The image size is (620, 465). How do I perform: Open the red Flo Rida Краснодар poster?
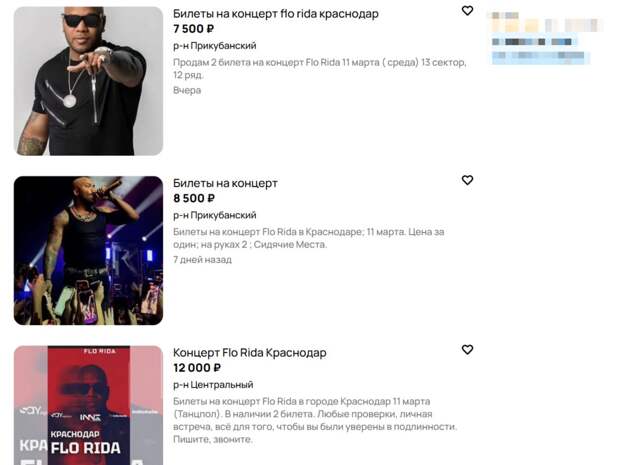coord(88,405)
